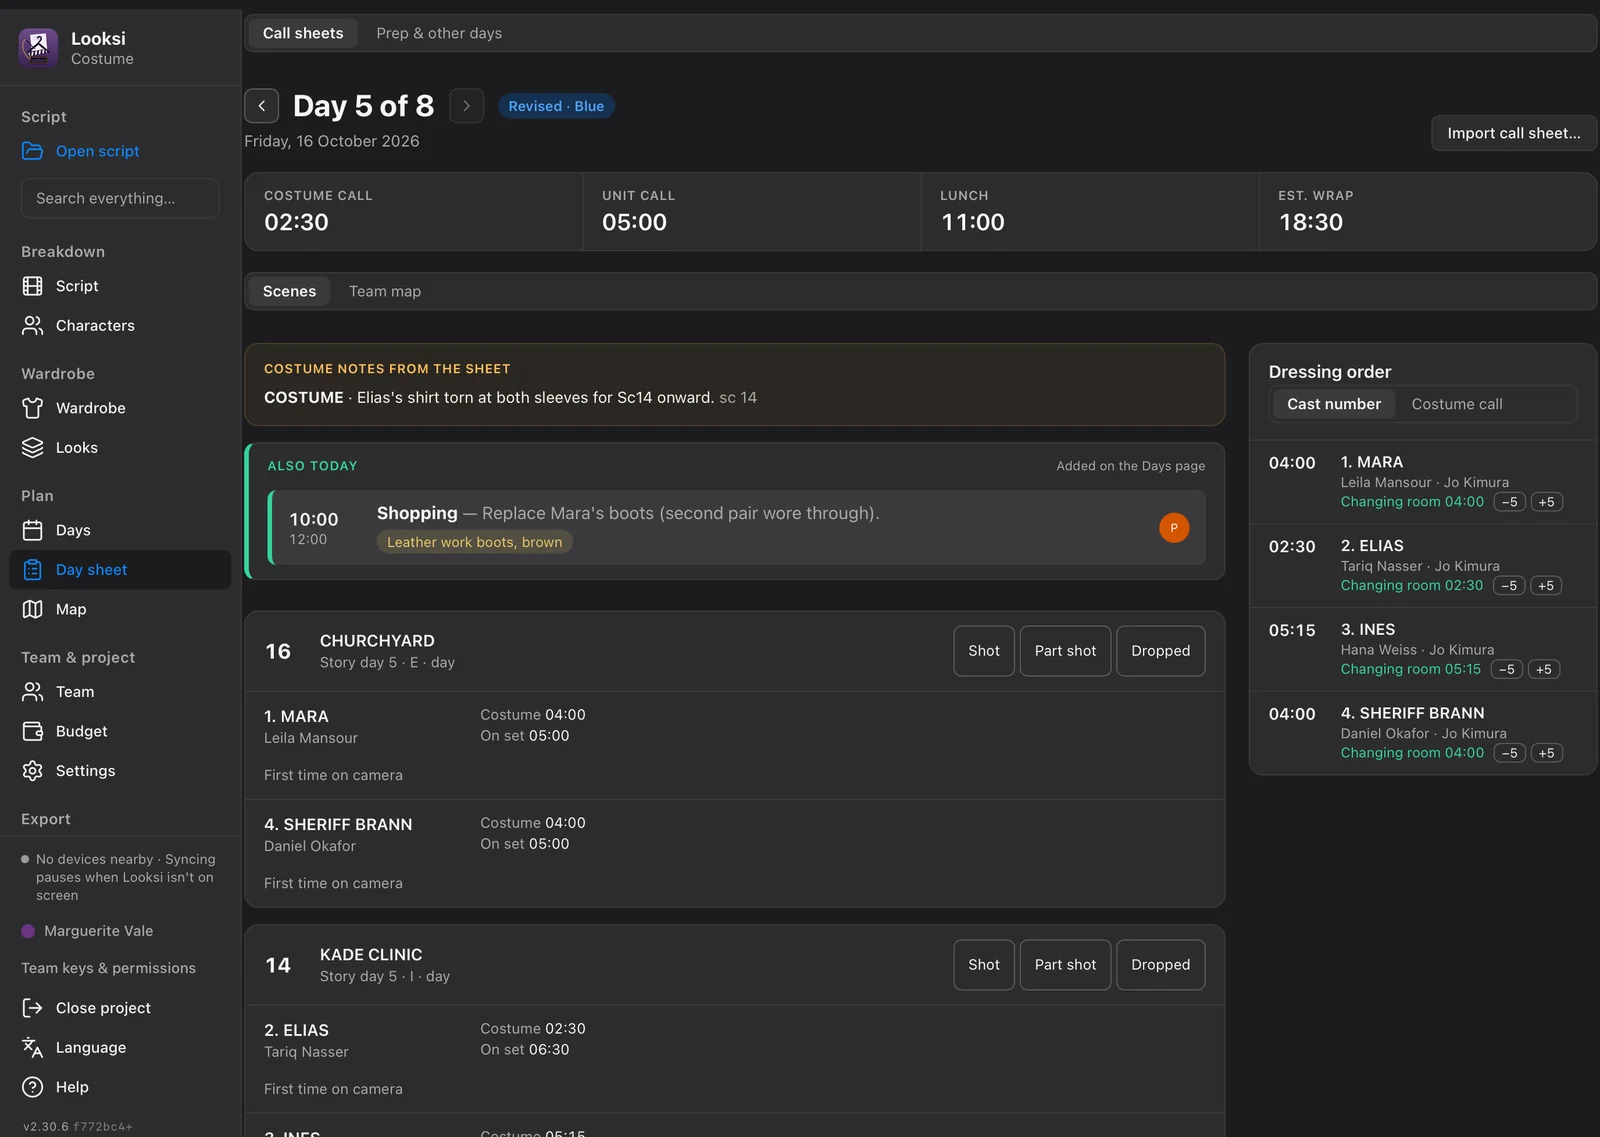Viewport: 1600px width, 1137px height.
Task: Click the Looks layers icon
Action: click(x=32, y=447)
